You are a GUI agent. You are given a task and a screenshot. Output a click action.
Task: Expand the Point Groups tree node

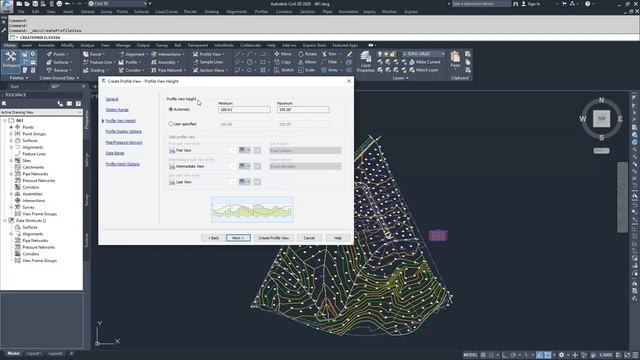pyautogui.click(x=11, y=134)
